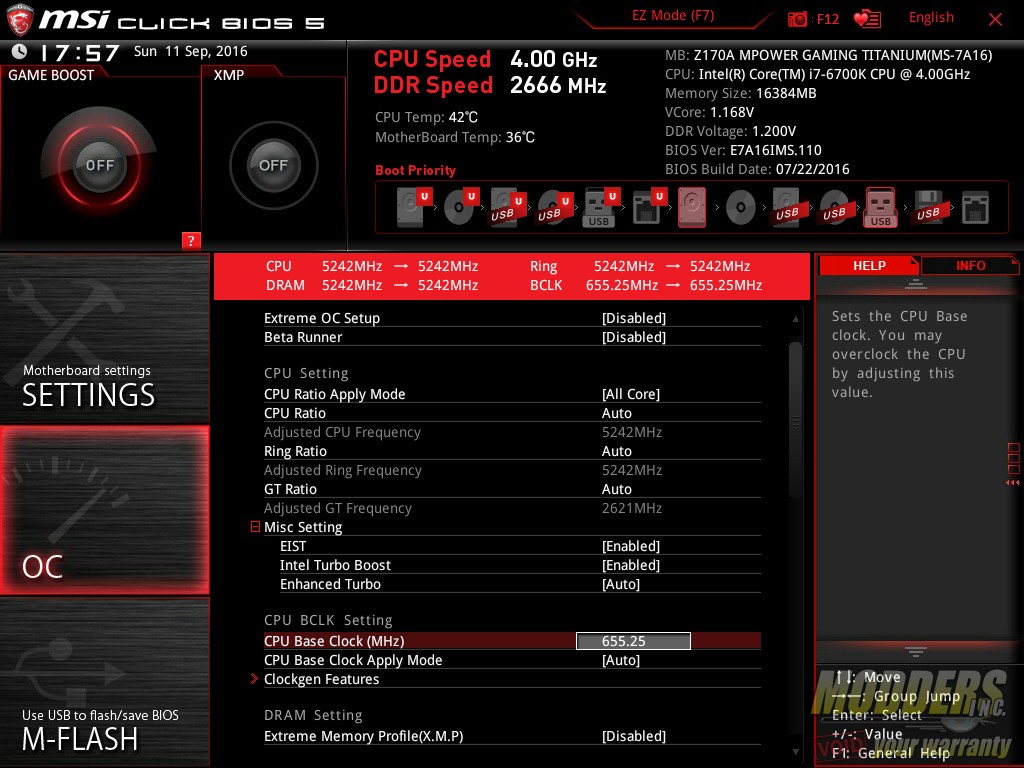Switch to EZ Mode (F7)

(x=673, y=16)
